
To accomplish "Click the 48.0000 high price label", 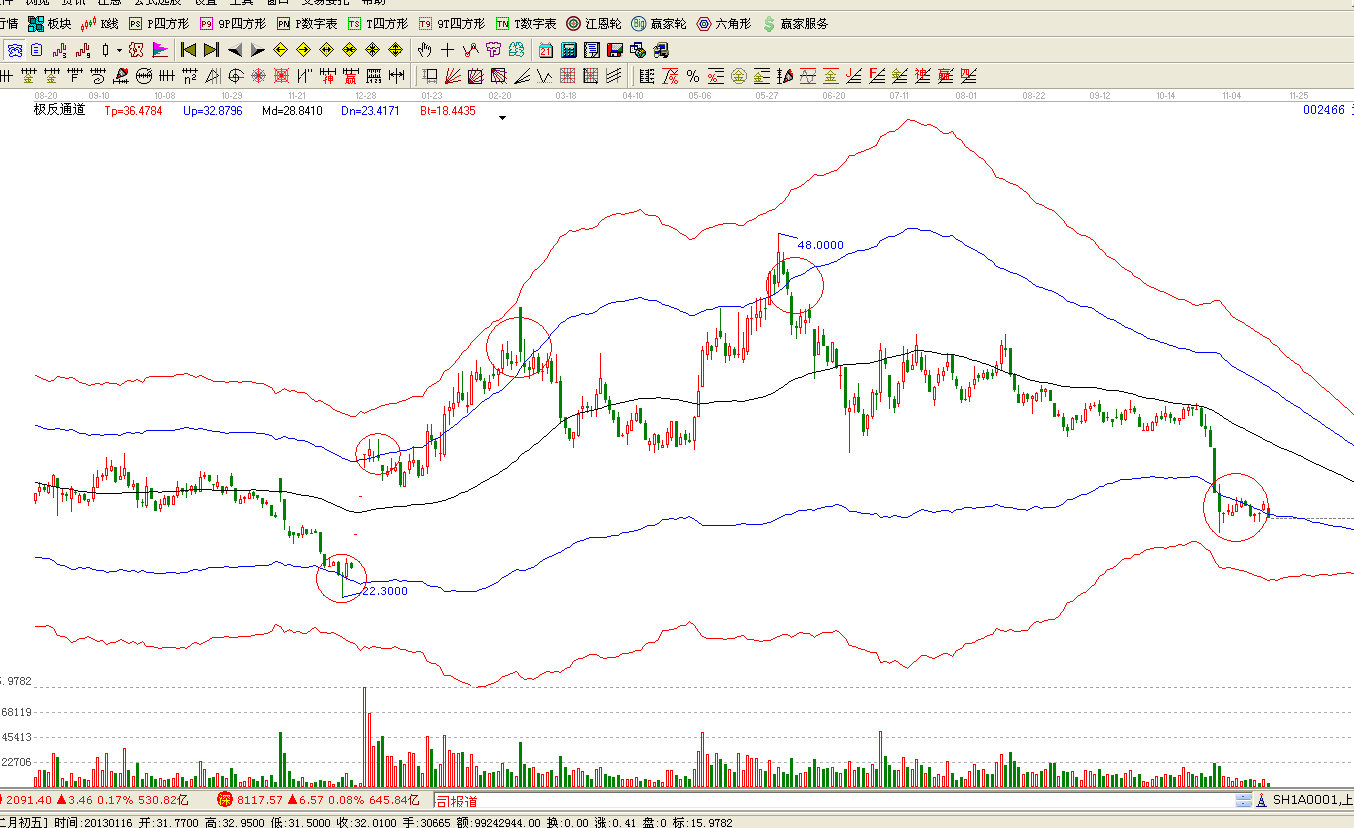I will [820, 245].
